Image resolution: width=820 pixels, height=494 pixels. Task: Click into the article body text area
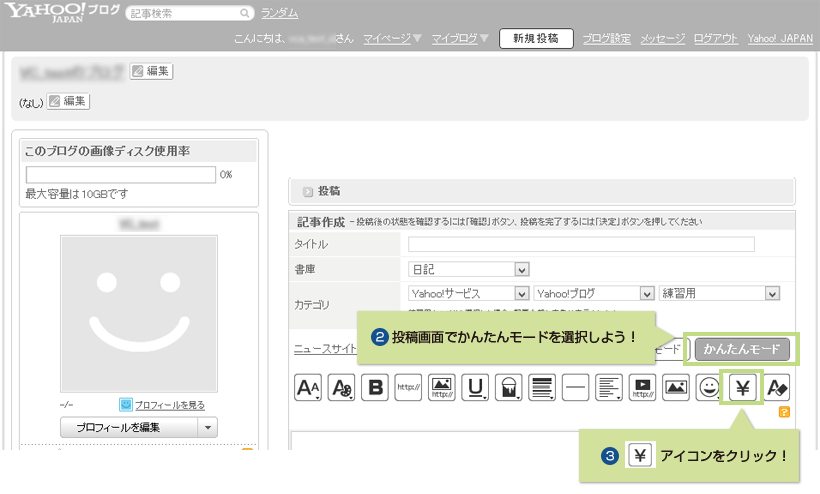[434, 441]
